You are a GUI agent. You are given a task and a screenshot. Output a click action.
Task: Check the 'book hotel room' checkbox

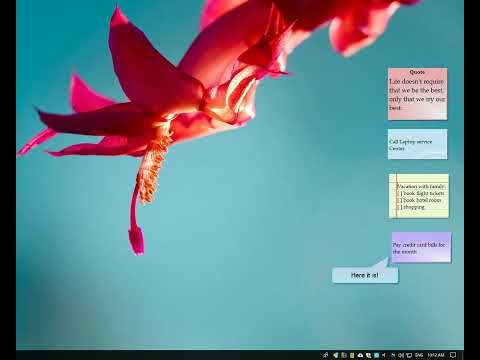399,200
